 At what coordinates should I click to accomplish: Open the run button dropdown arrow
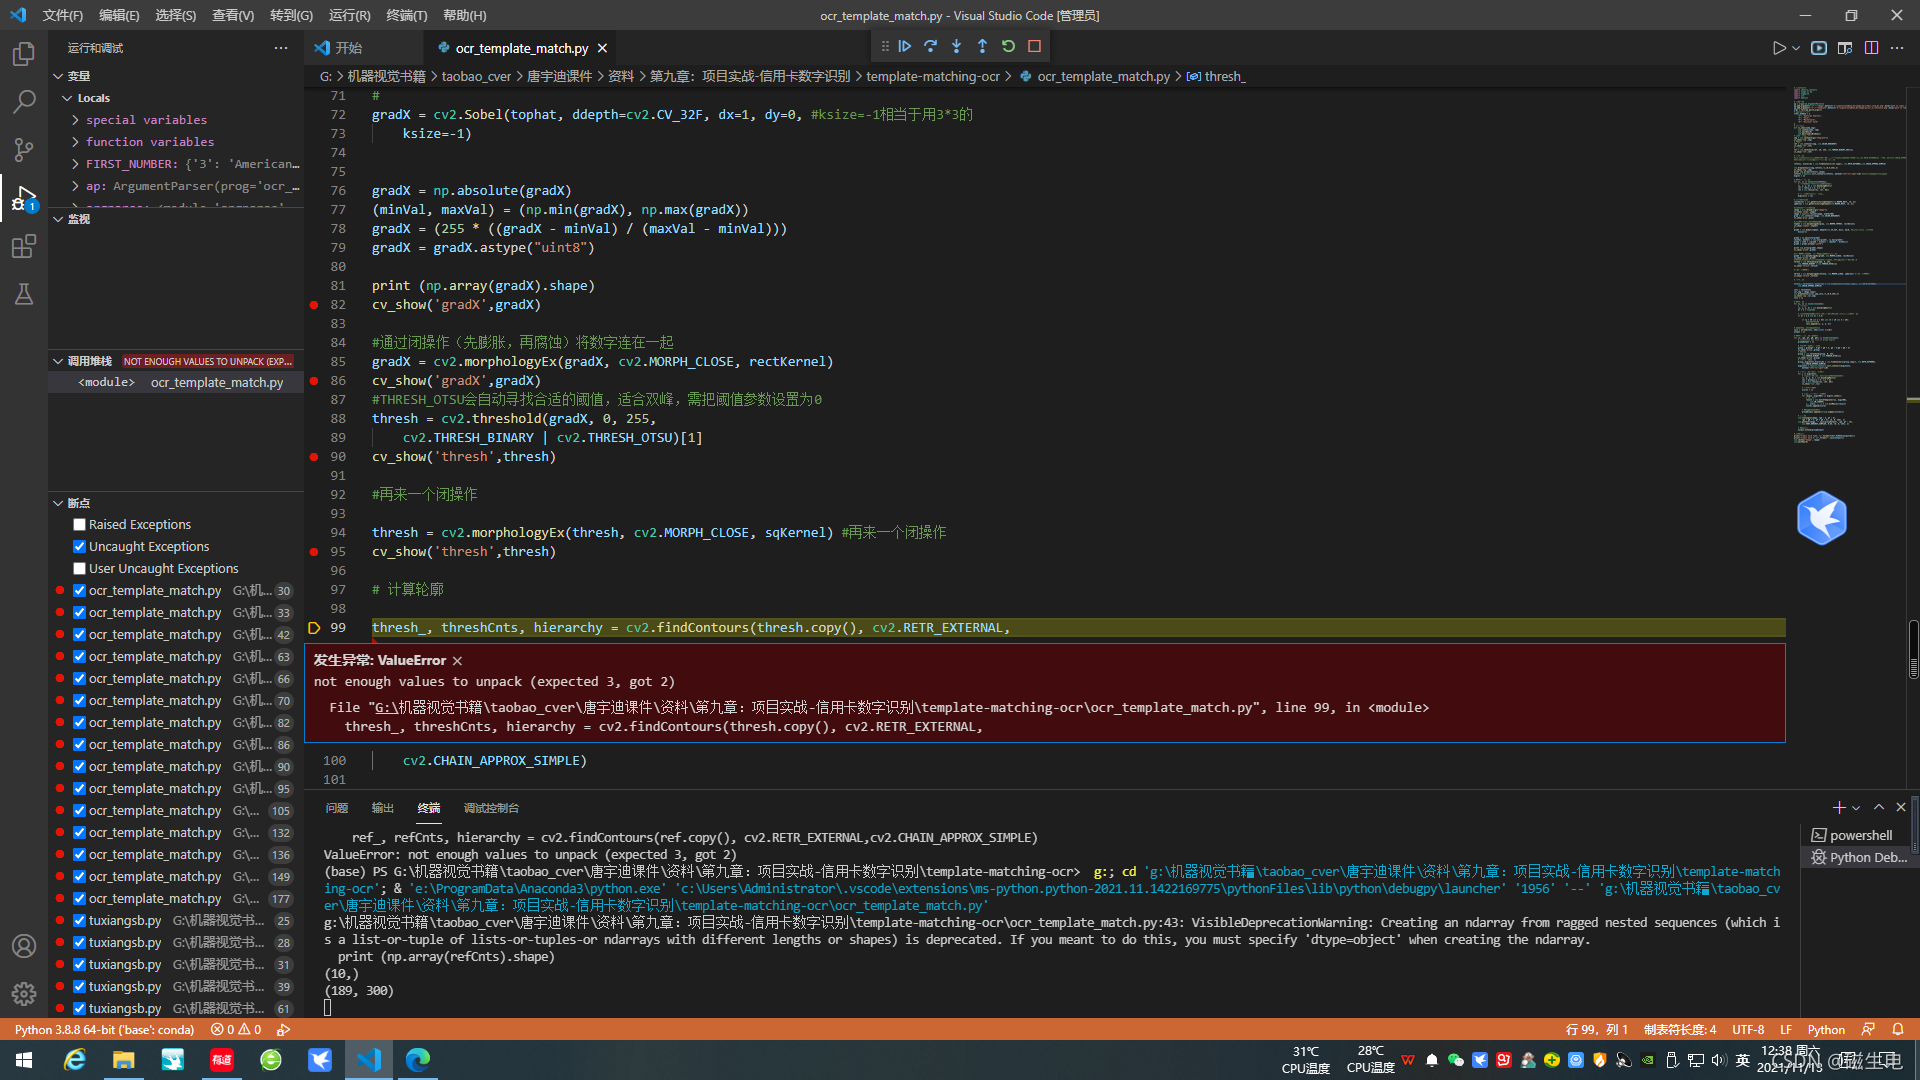click(1796, 48)
